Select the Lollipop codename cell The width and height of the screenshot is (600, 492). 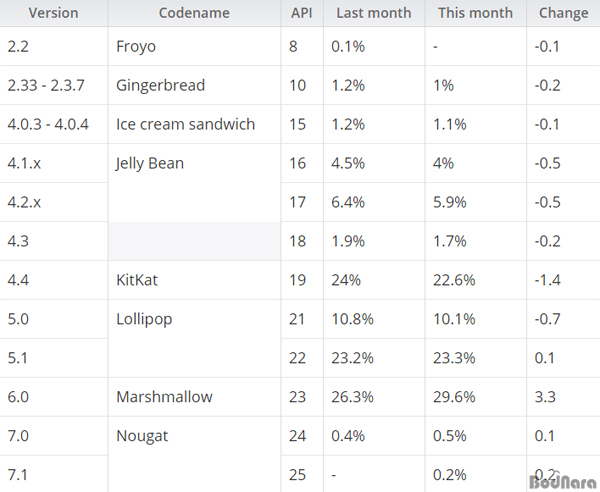click(194, 338)
